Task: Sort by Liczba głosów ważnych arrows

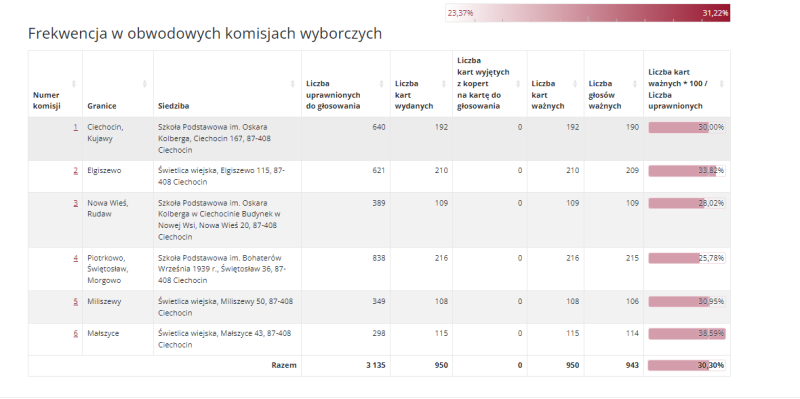Action: (635, 84)
